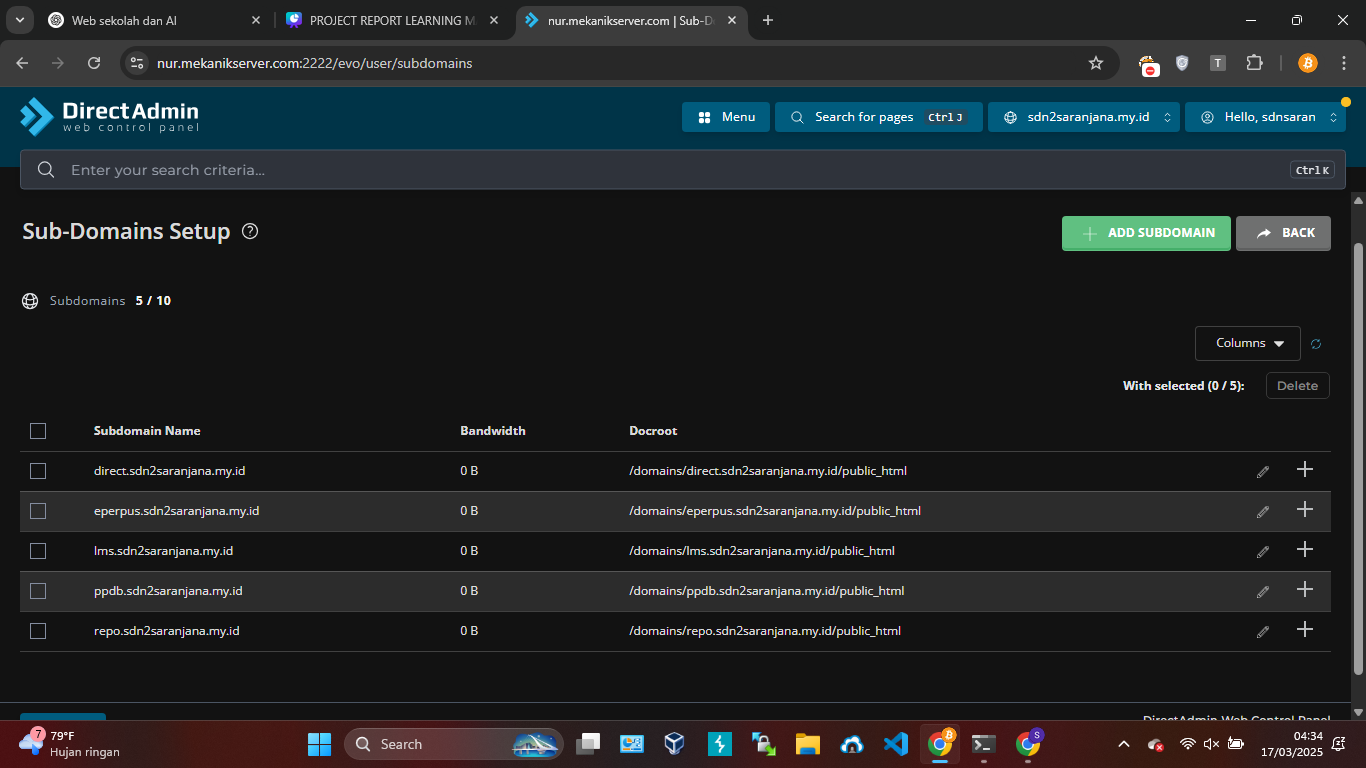Go back in browser history

(22, 63)
